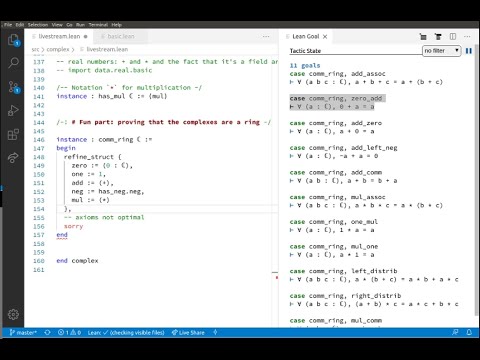Click the master branch in status bar
The image size is (480, 360).
23,332
